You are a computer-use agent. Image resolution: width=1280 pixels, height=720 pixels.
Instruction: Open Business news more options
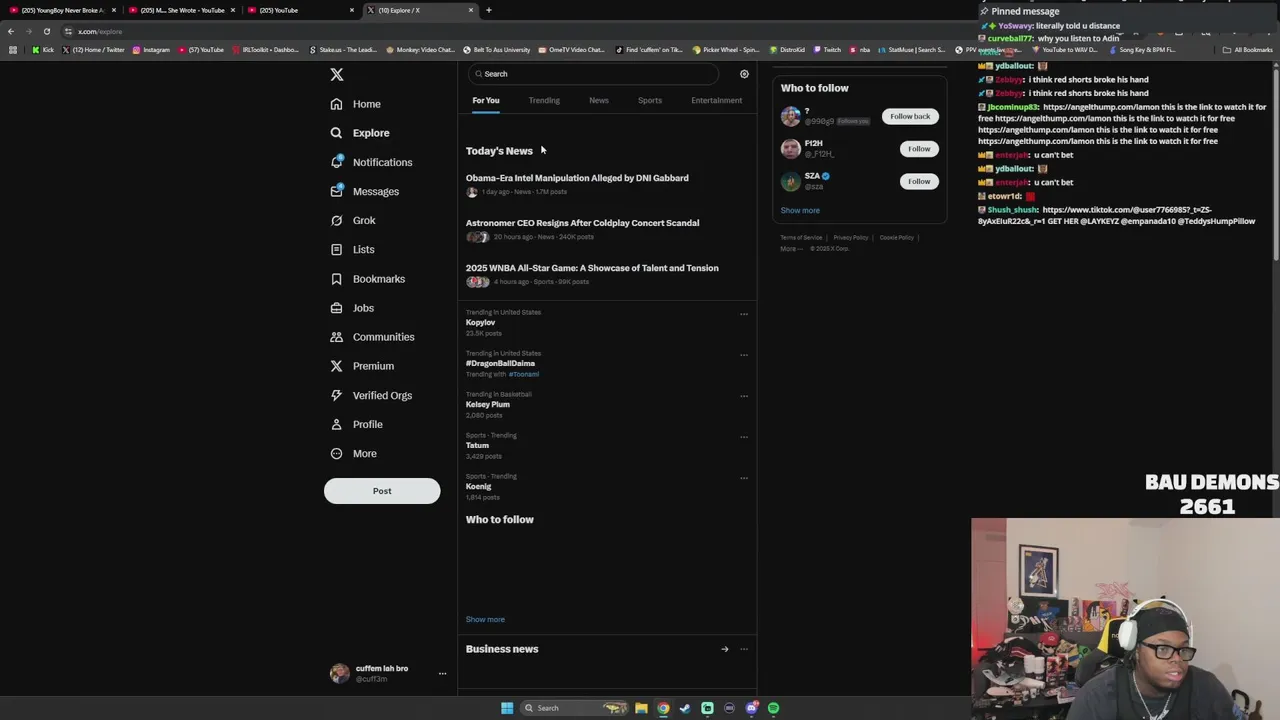(x=744, y=649)
